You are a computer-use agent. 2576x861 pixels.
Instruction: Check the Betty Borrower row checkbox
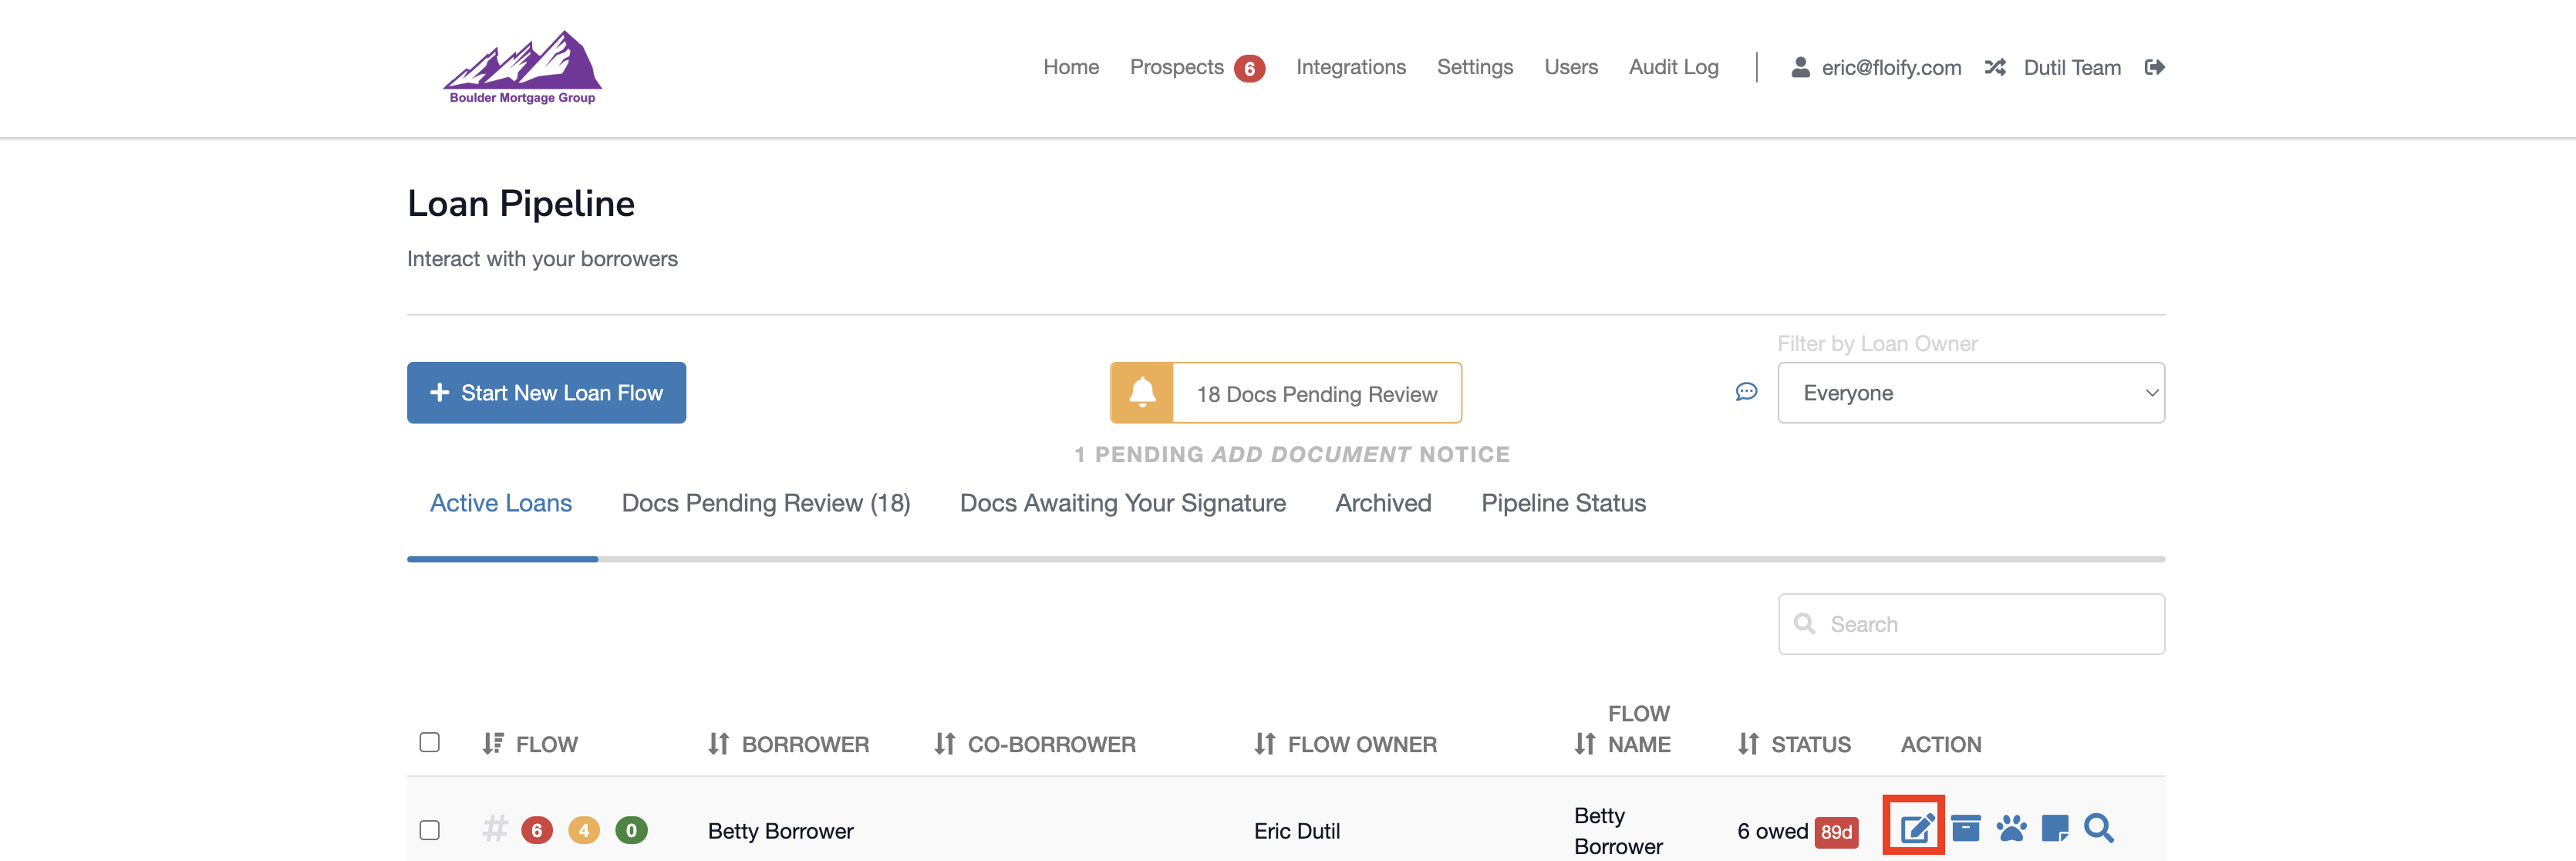tap(430, 830)
